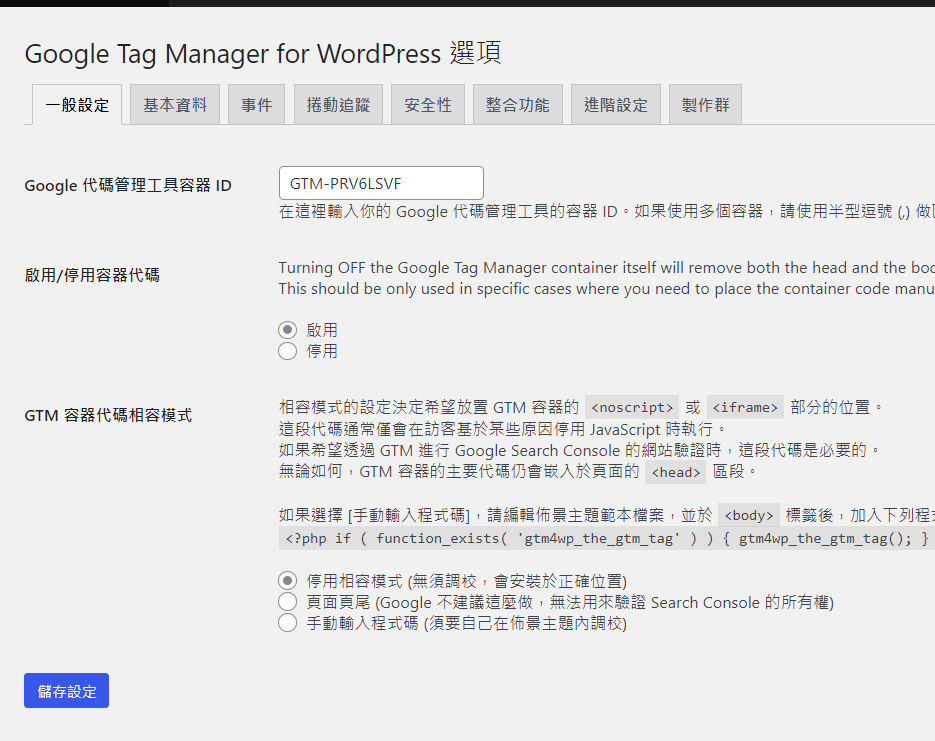Click the 儲存設定 button

pyautogui.click(x=66, y=690)
